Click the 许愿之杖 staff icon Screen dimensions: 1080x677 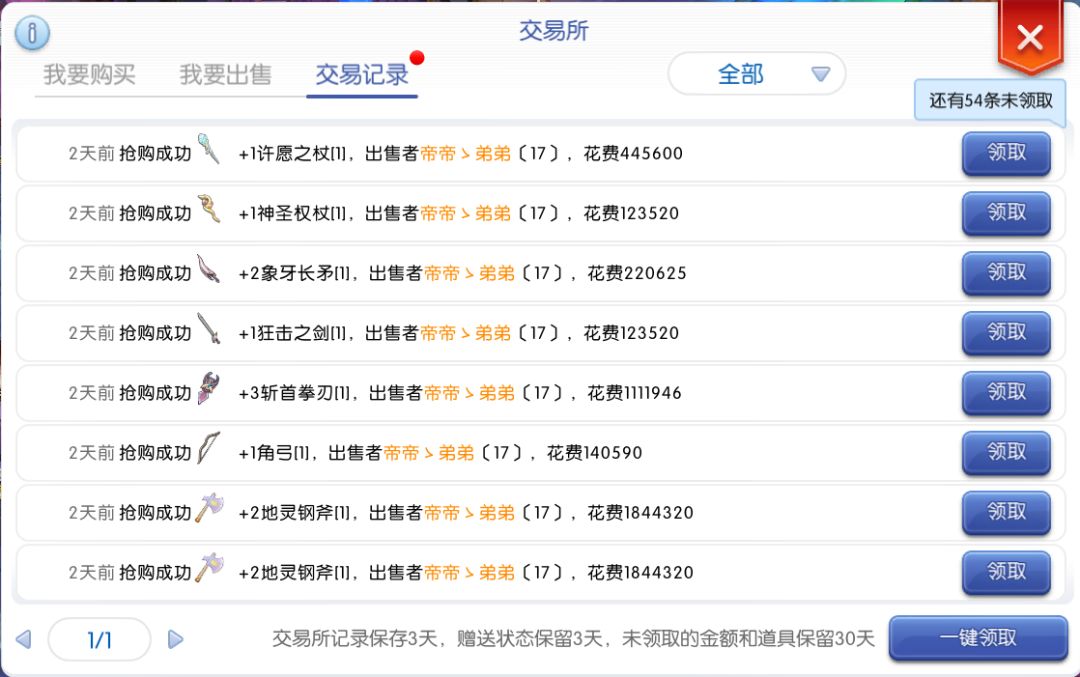[x=209, y=149]
